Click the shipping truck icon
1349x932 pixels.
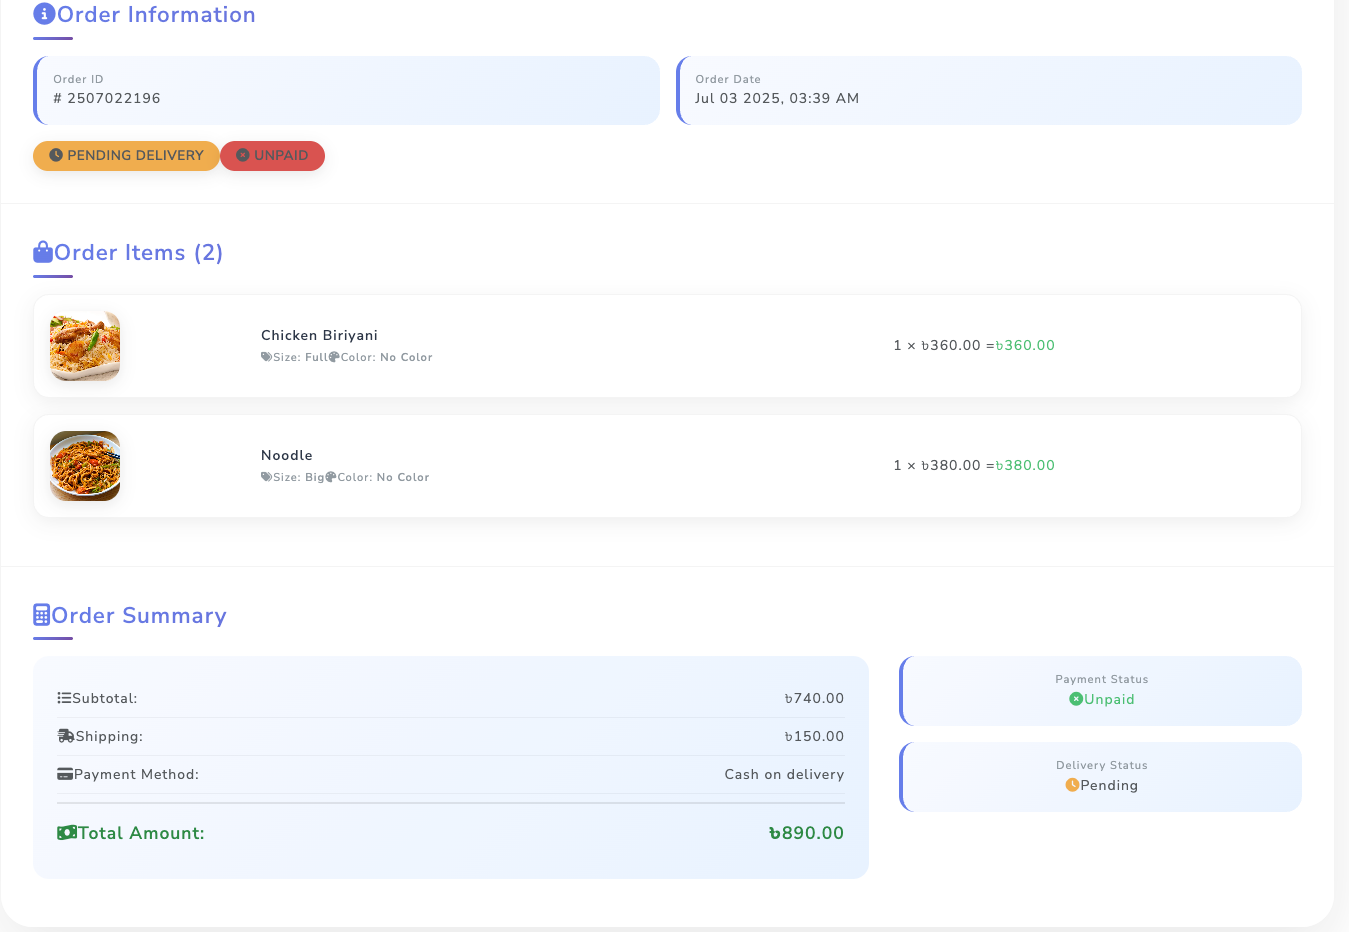click(66, 736)
